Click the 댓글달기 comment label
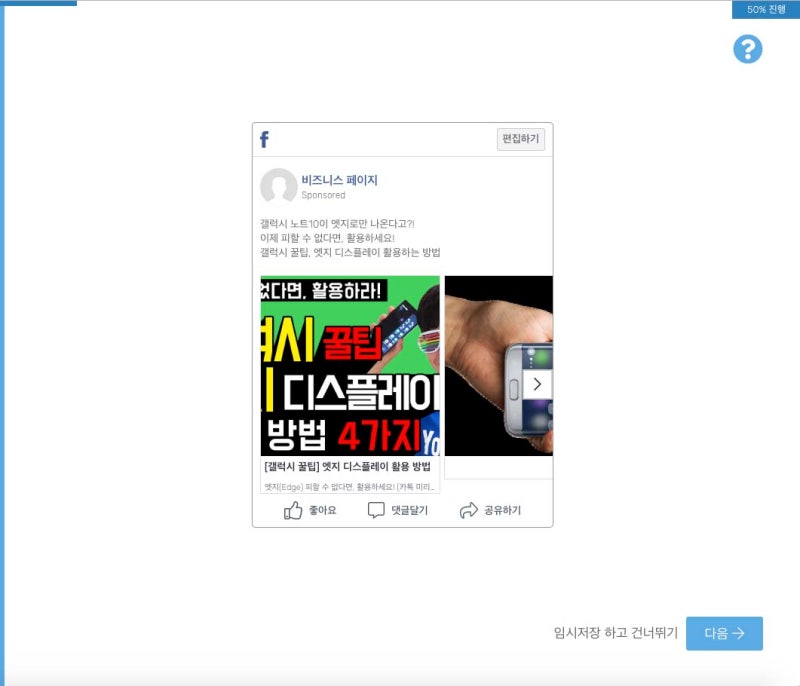Viewport: 800px width, 686px height. coord(410,510)
